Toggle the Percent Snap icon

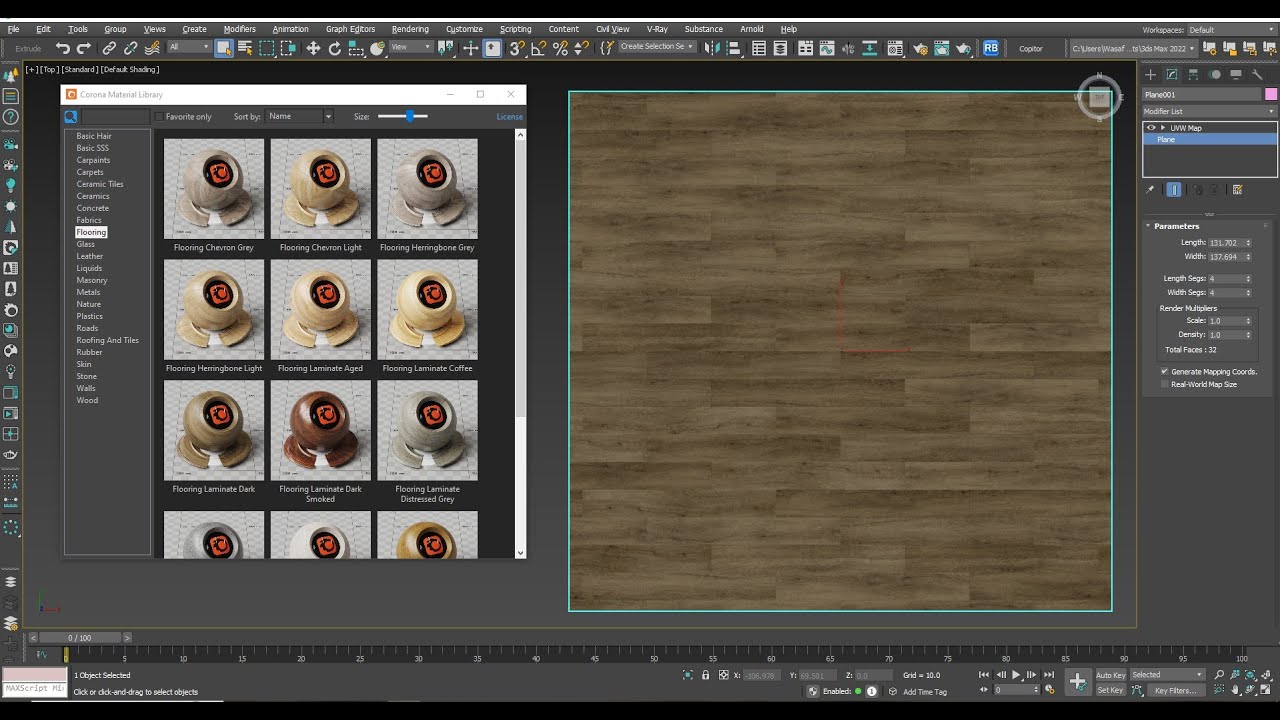pos(560,48)
